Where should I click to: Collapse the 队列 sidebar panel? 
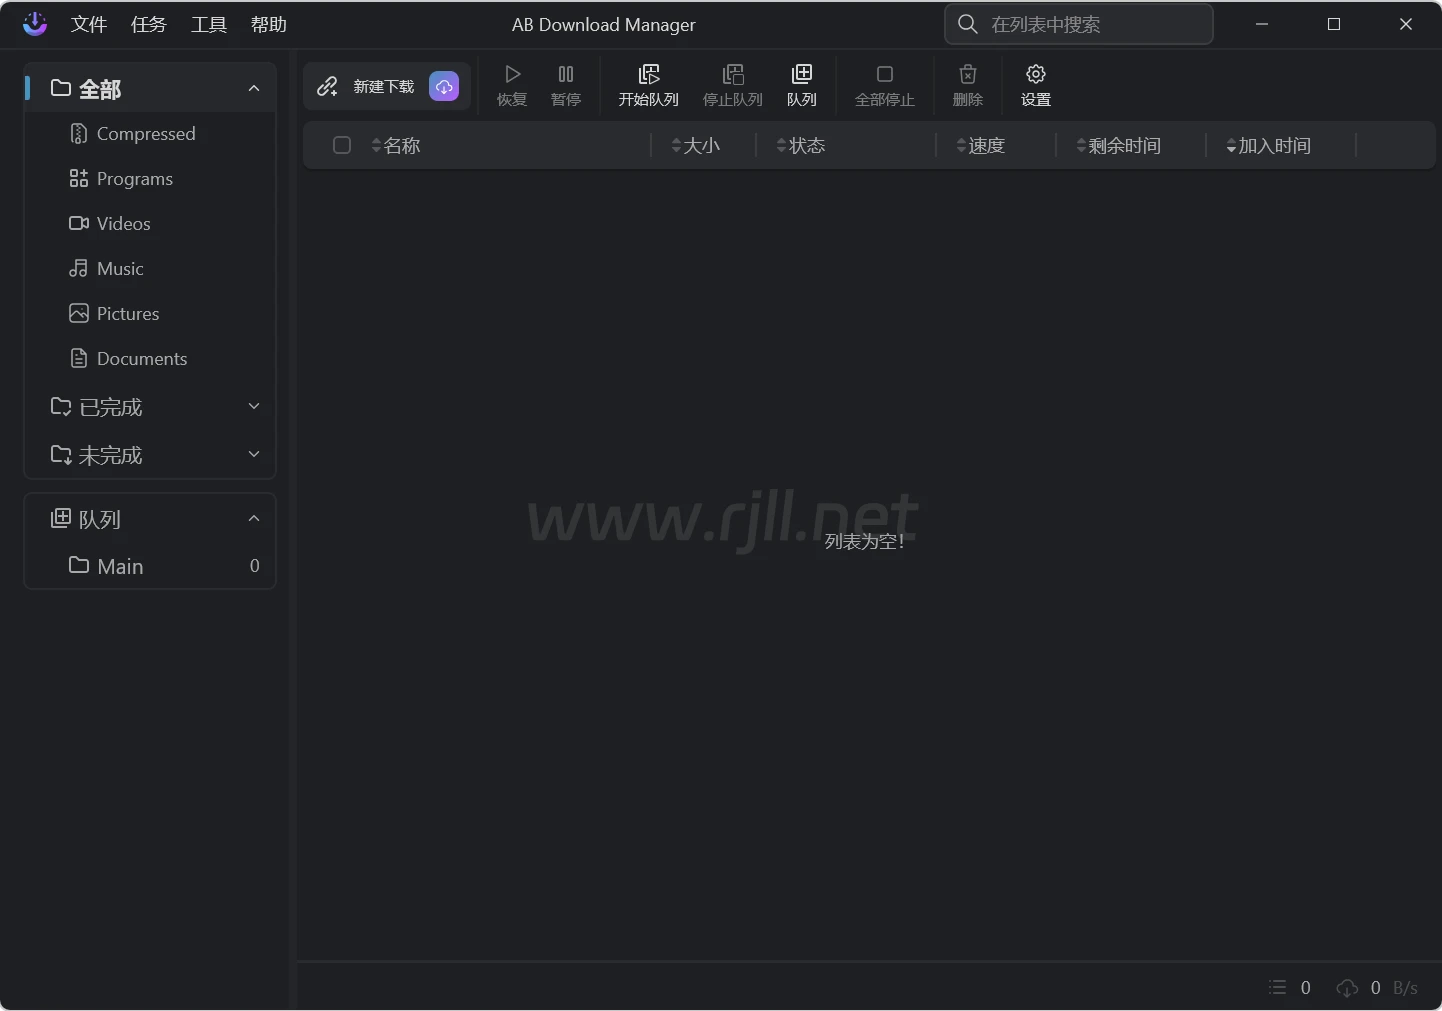(254, 519)
